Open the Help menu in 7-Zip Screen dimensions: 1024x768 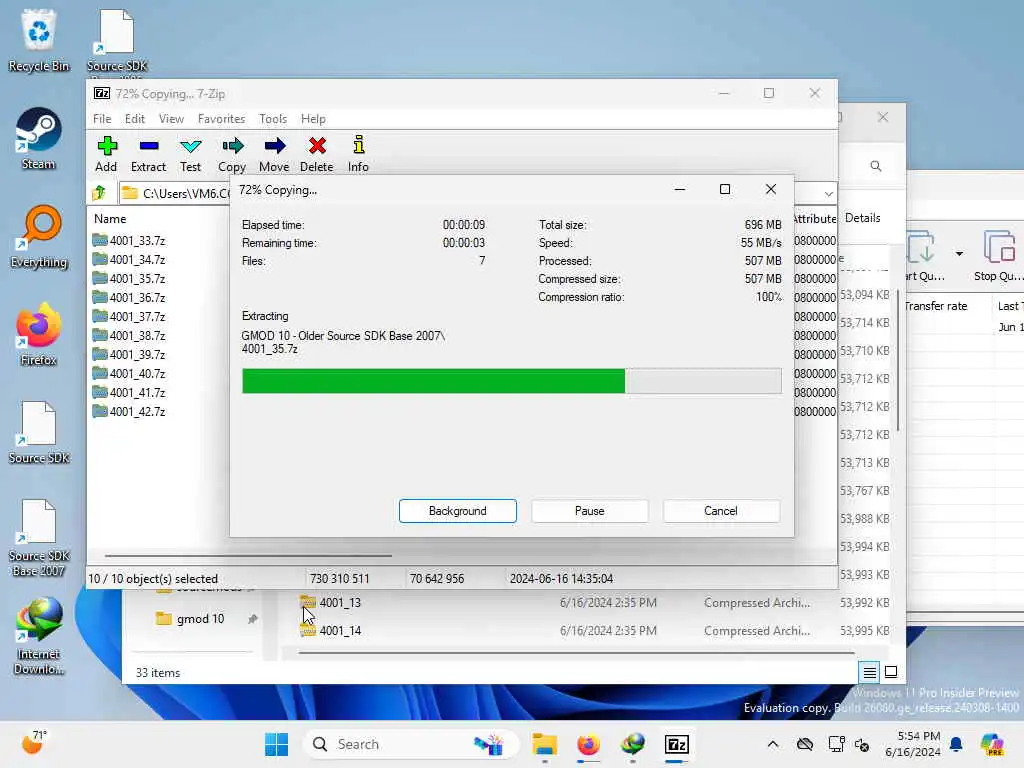(313, 119)
